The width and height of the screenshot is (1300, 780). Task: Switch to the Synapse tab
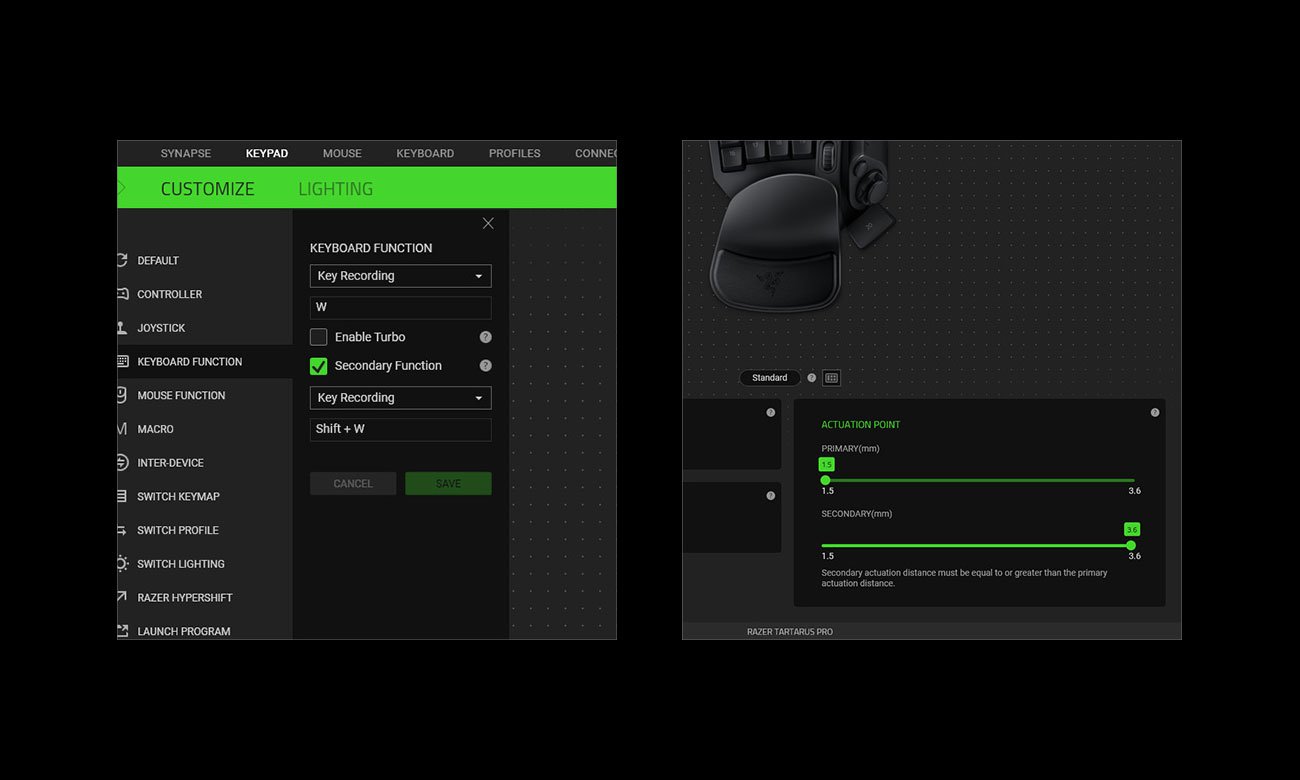click(186, 153)
